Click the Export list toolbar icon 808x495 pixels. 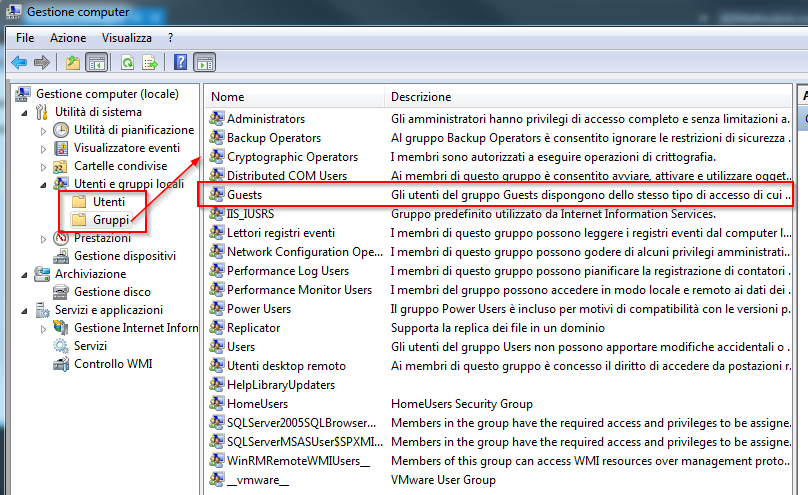pyautogui.click(x=150, y=62)
